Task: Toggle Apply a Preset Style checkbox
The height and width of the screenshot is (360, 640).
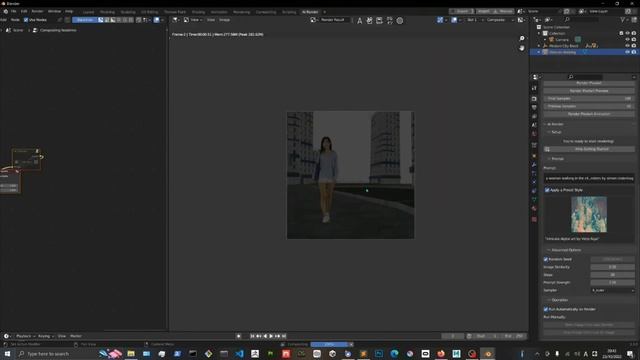Action: pyautogui.click(x=547, y=190)
